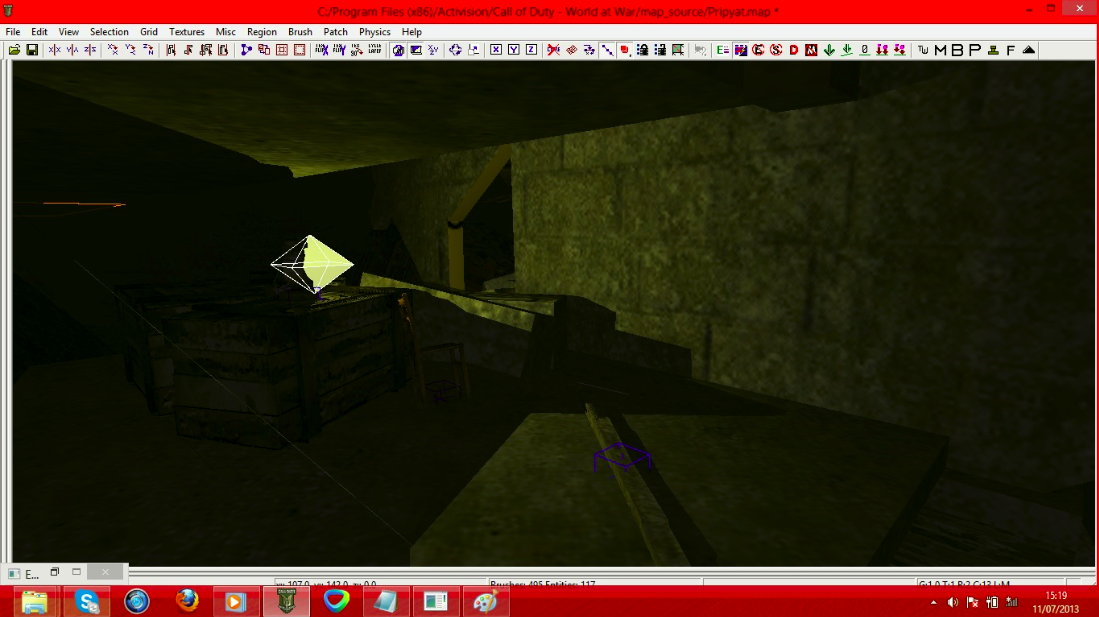
Task: Click the red scissors clipper icon
Action: click(554, 50)
